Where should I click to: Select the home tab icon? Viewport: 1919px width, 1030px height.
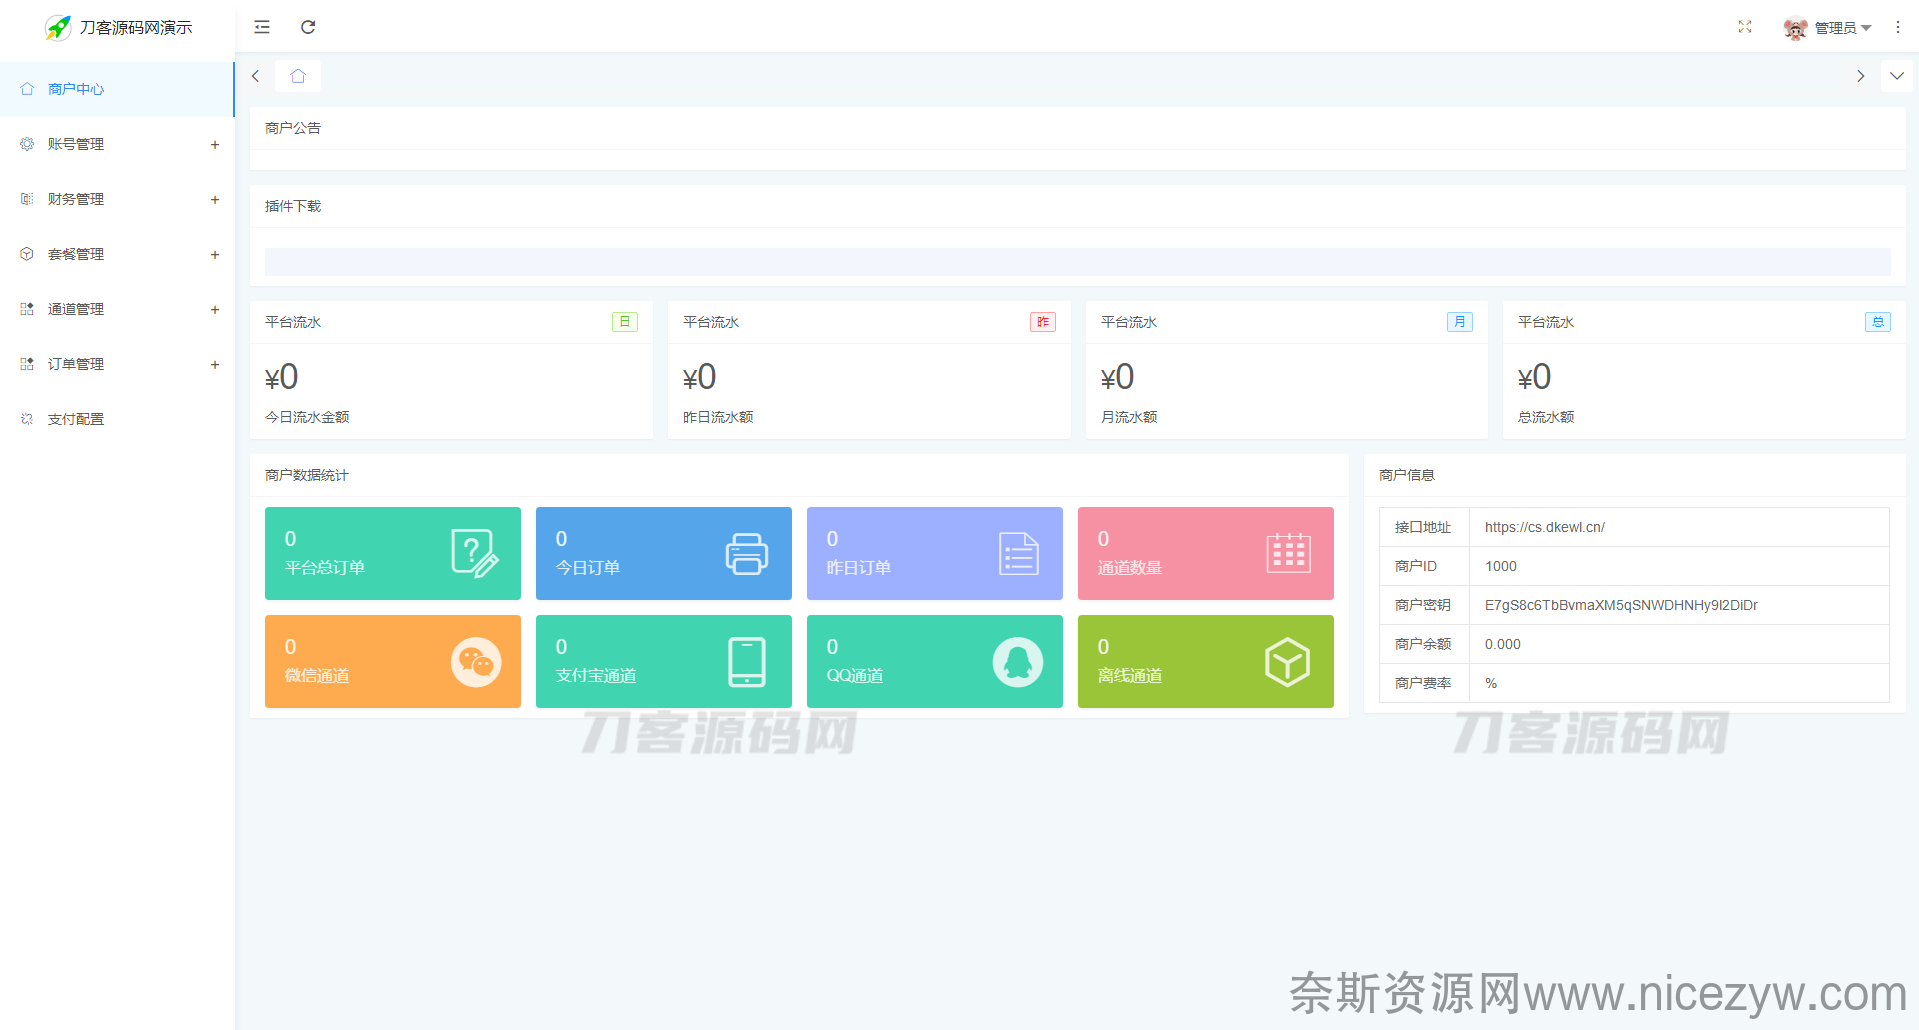point(298,76)
